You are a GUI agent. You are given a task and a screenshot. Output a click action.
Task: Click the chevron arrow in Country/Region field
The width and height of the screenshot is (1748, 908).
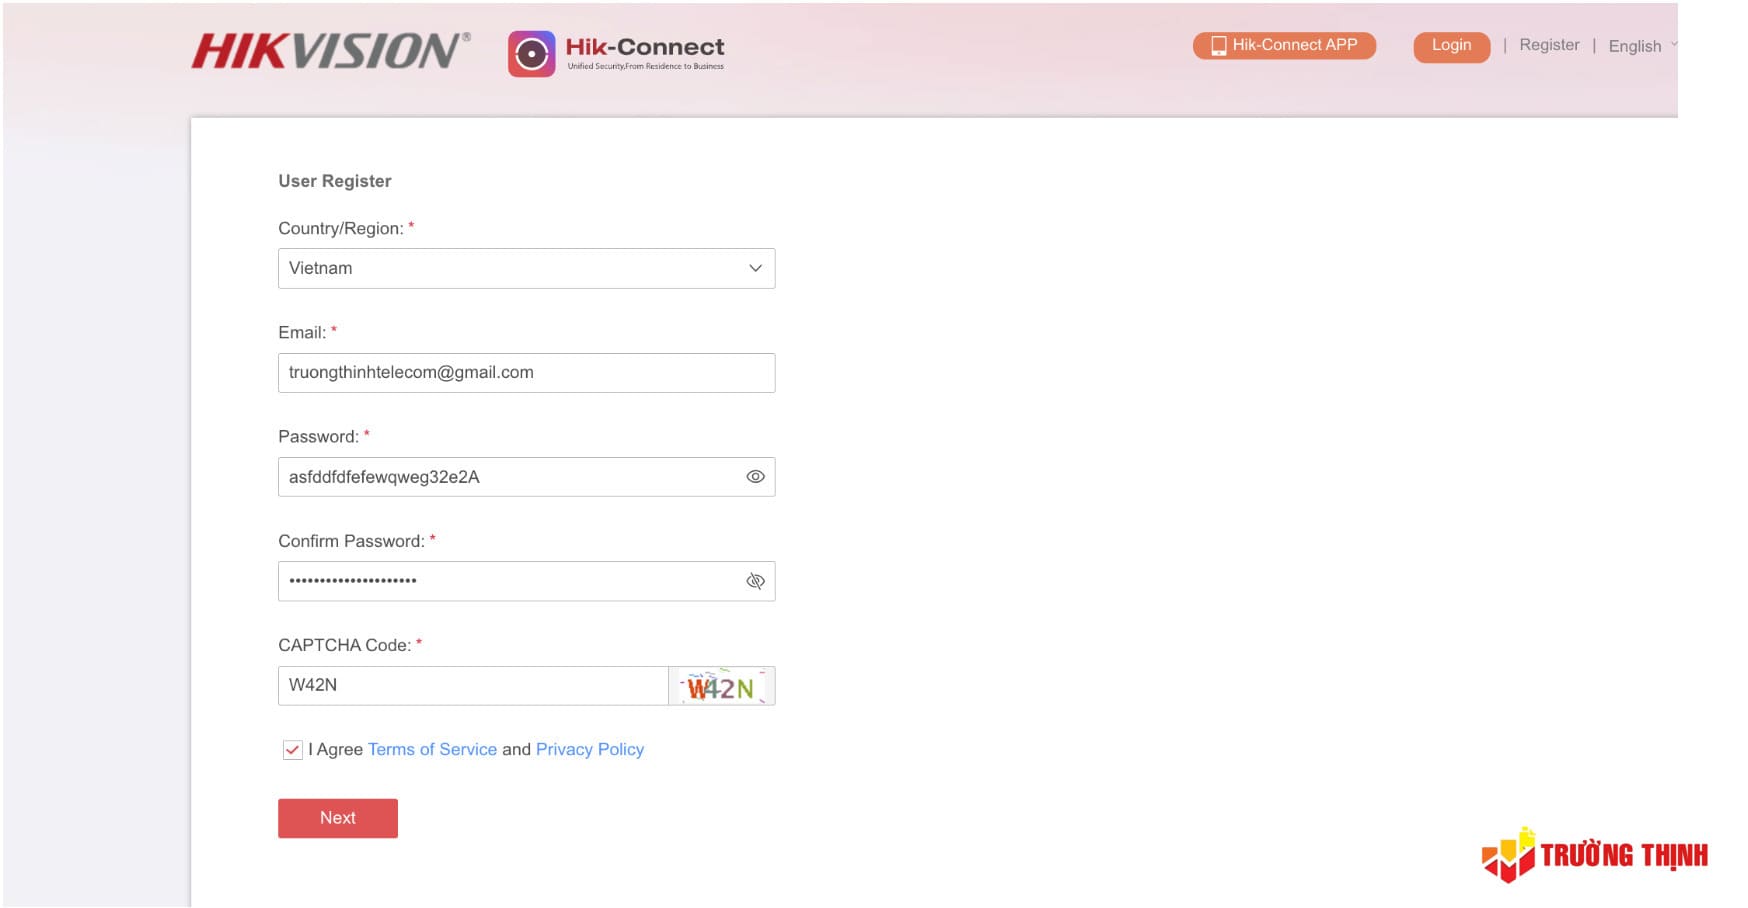(755, 269)
